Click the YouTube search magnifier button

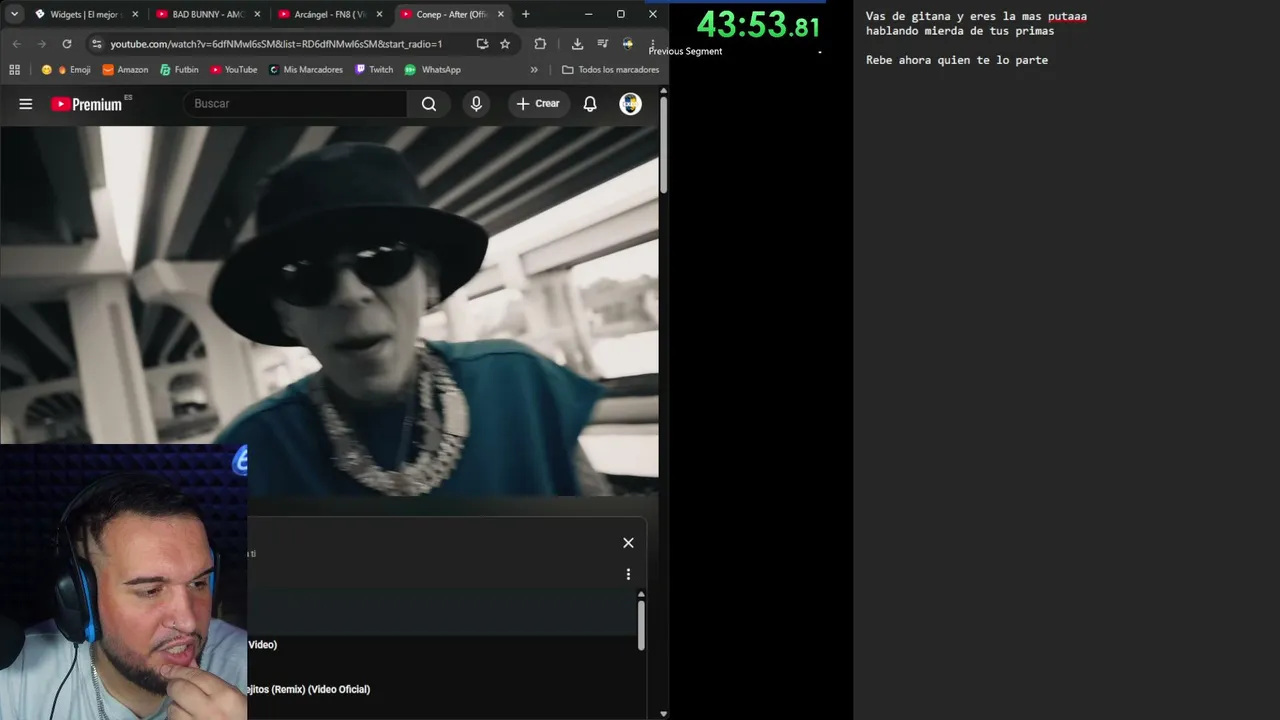(429, 104)
